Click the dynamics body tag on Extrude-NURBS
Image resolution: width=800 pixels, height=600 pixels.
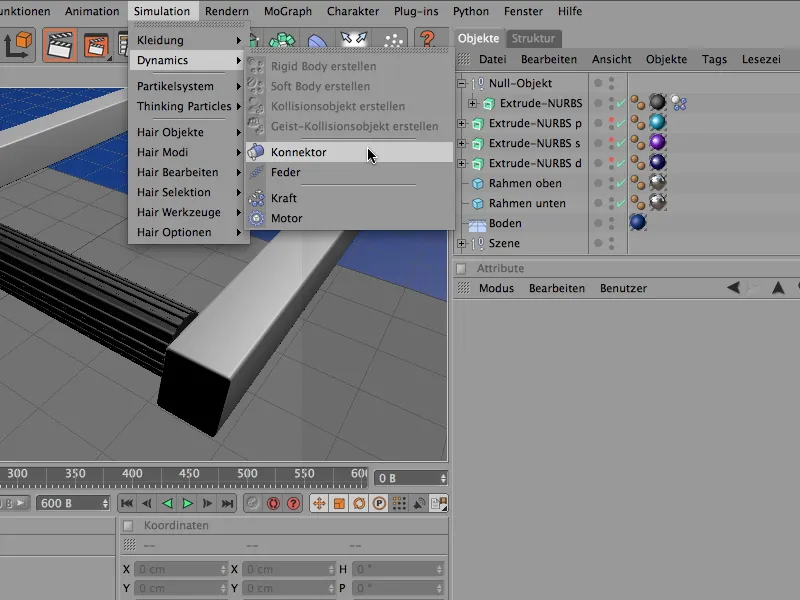[679, 103]
